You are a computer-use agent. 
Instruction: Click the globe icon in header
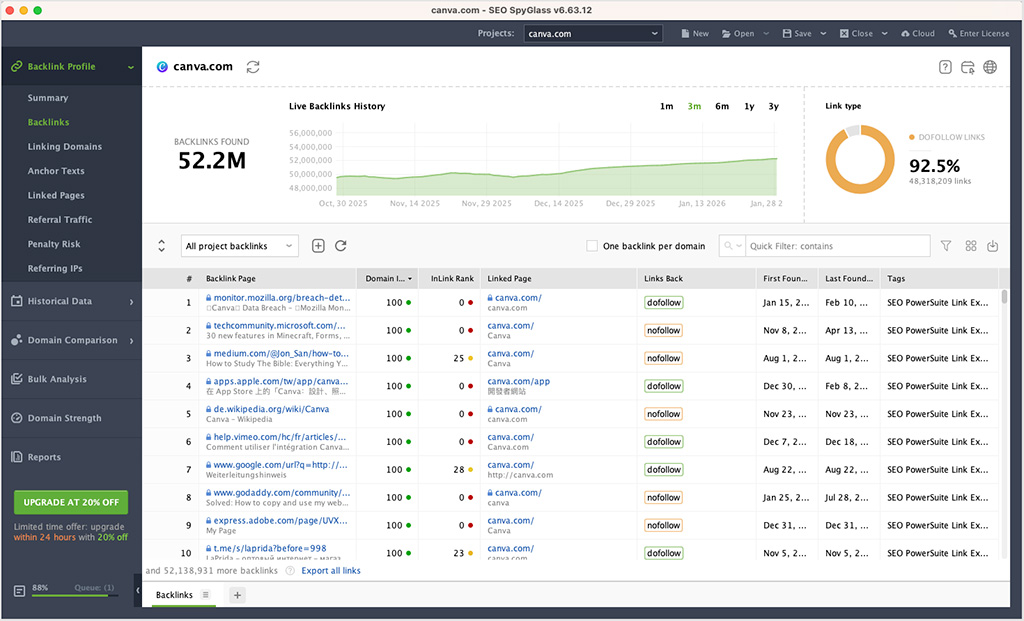tap(990, 67)
